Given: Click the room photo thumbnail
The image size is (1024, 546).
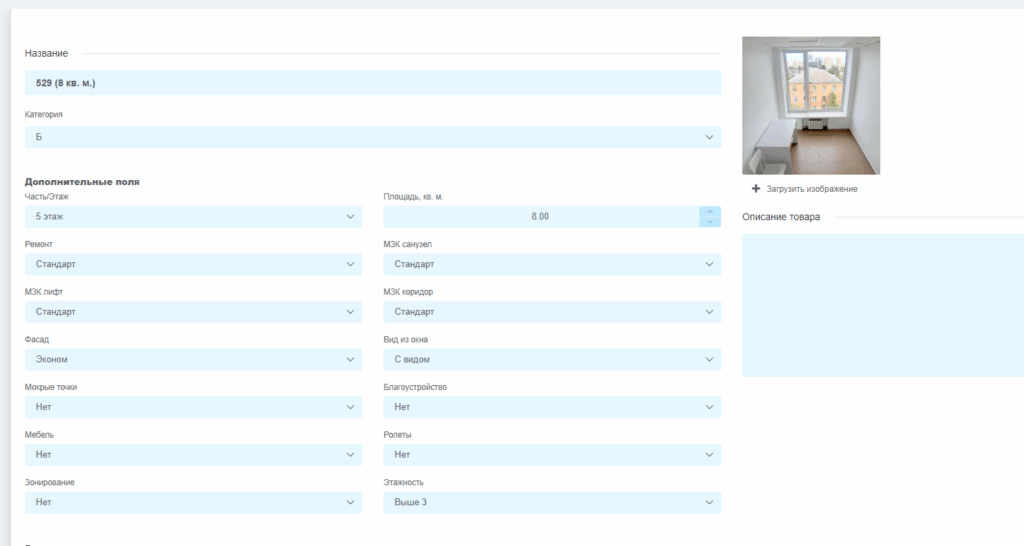Looking at the screenshot, I should (810, 105).
